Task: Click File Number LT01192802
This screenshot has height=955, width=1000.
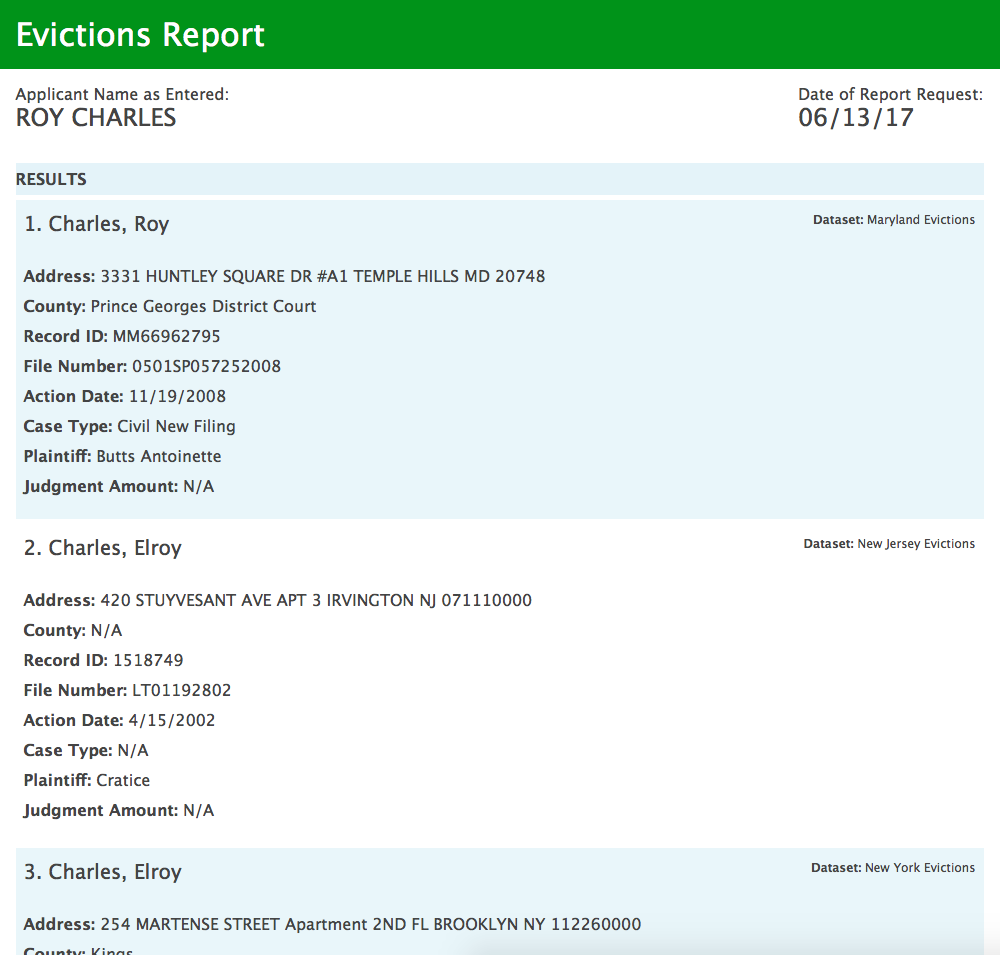Action: (x=128, y=690)
